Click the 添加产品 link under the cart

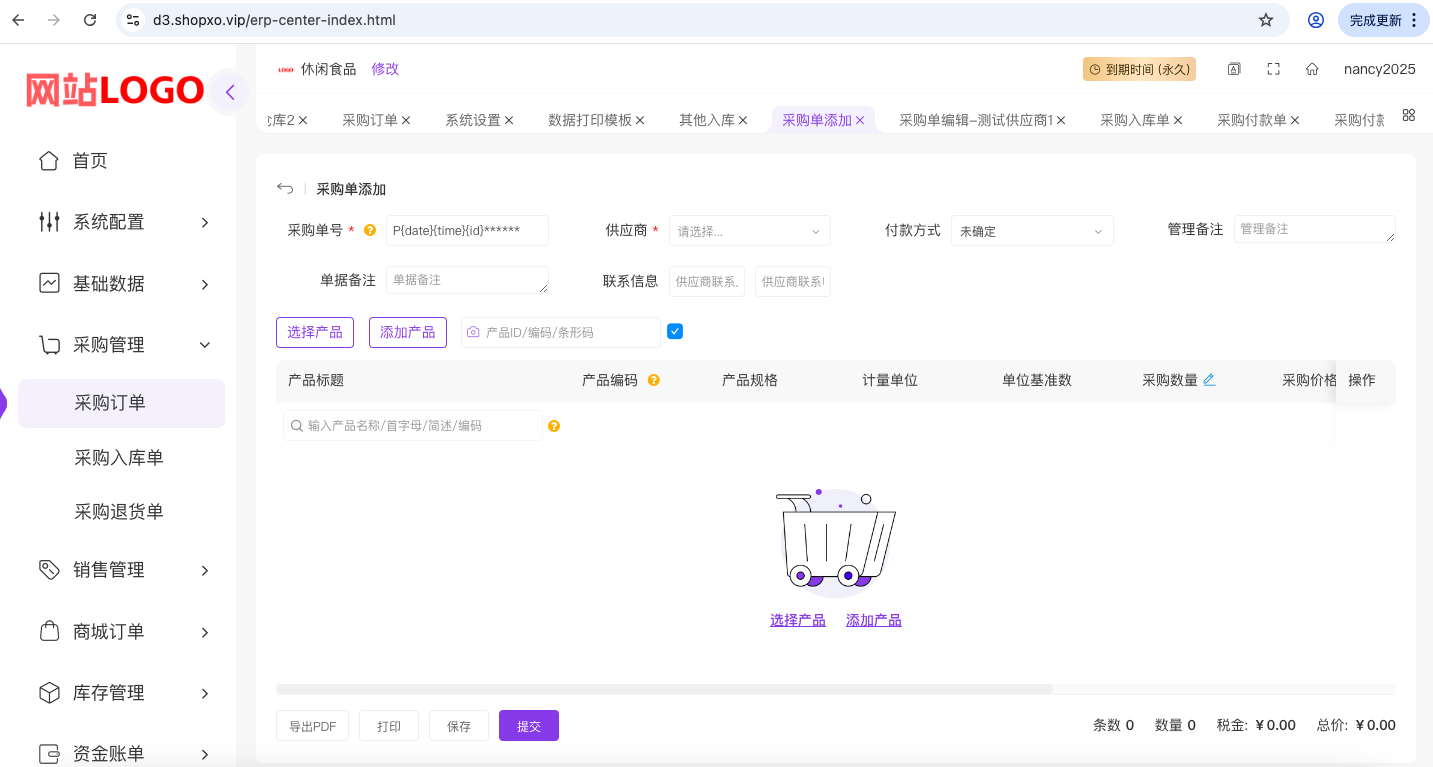coord(874,620)
